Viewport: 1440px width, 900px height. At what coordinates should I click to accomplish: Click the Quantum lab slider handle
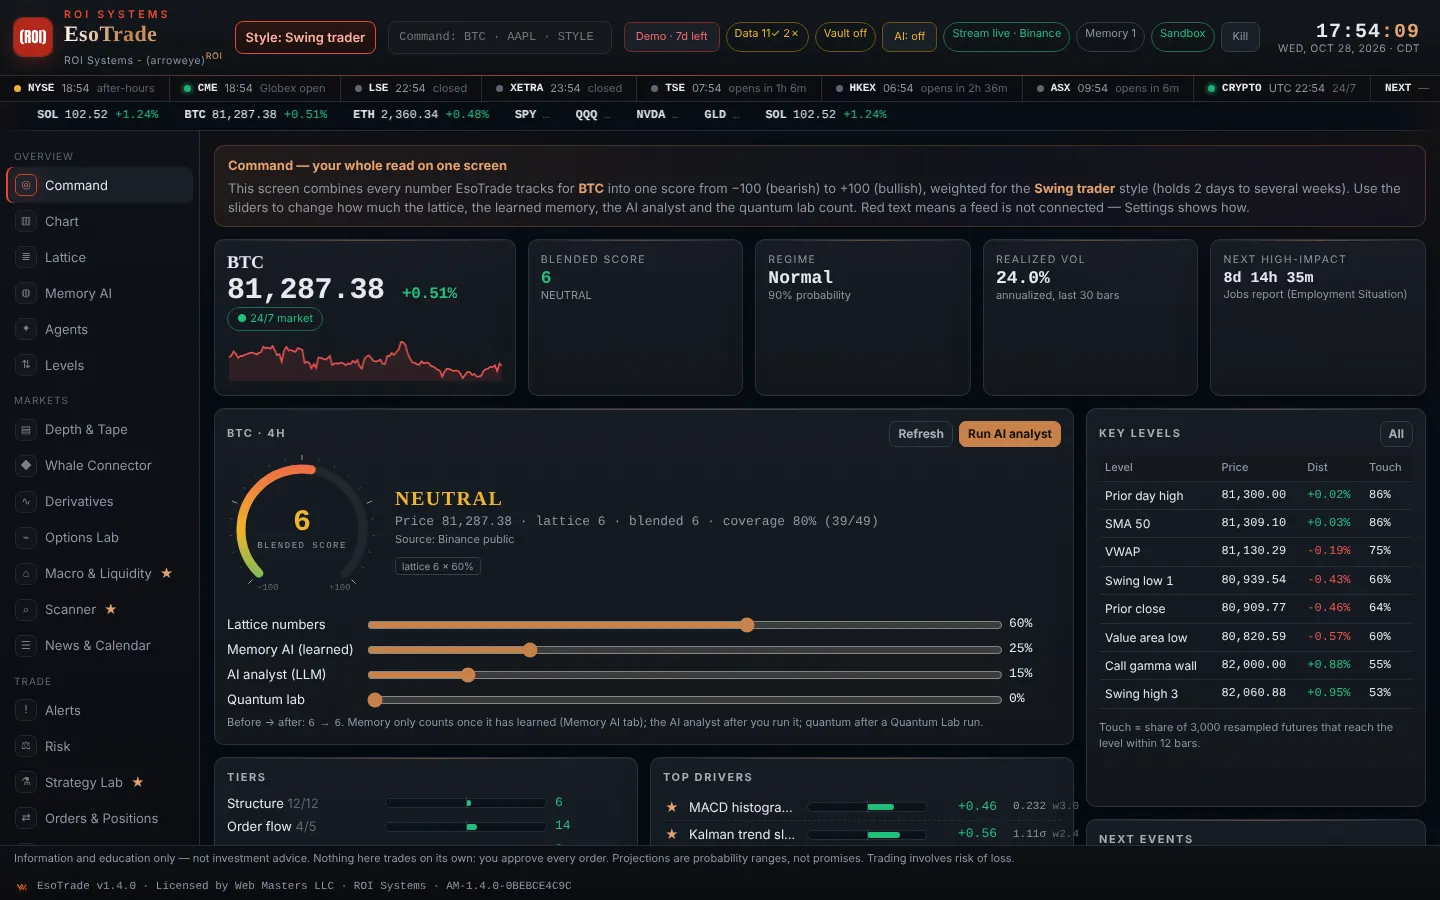pyautogui.click(x=375, y=700)
